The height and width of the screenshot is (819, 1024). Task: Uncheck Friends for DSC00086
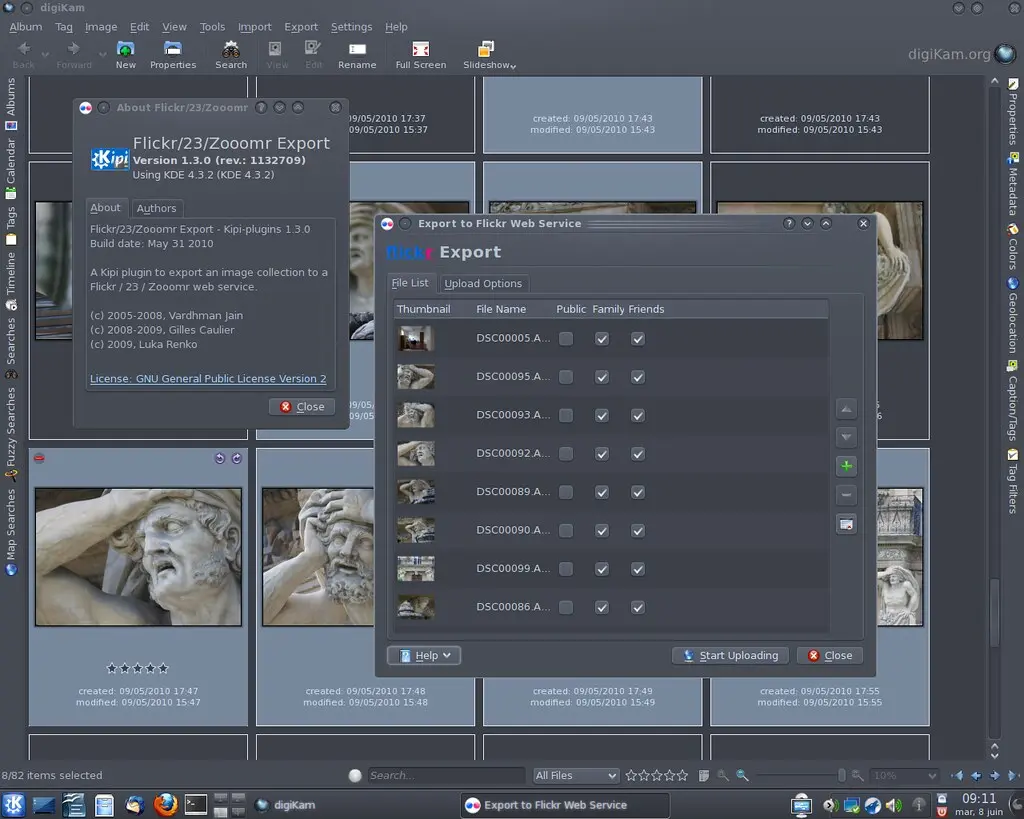638,607
